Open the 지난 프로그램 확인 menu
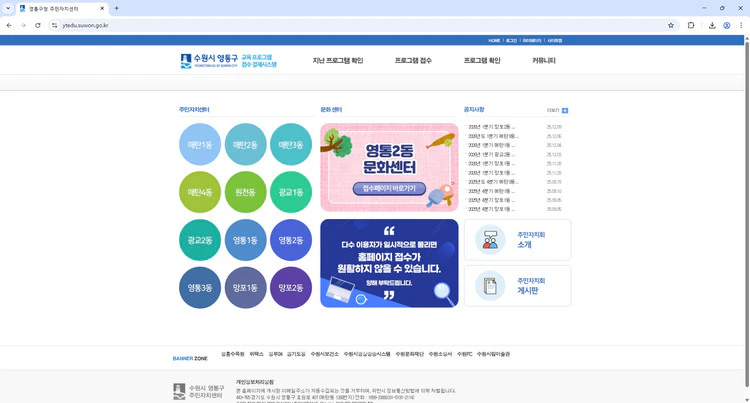This screenshot has width=750, height=403. [x=337, y=61]
